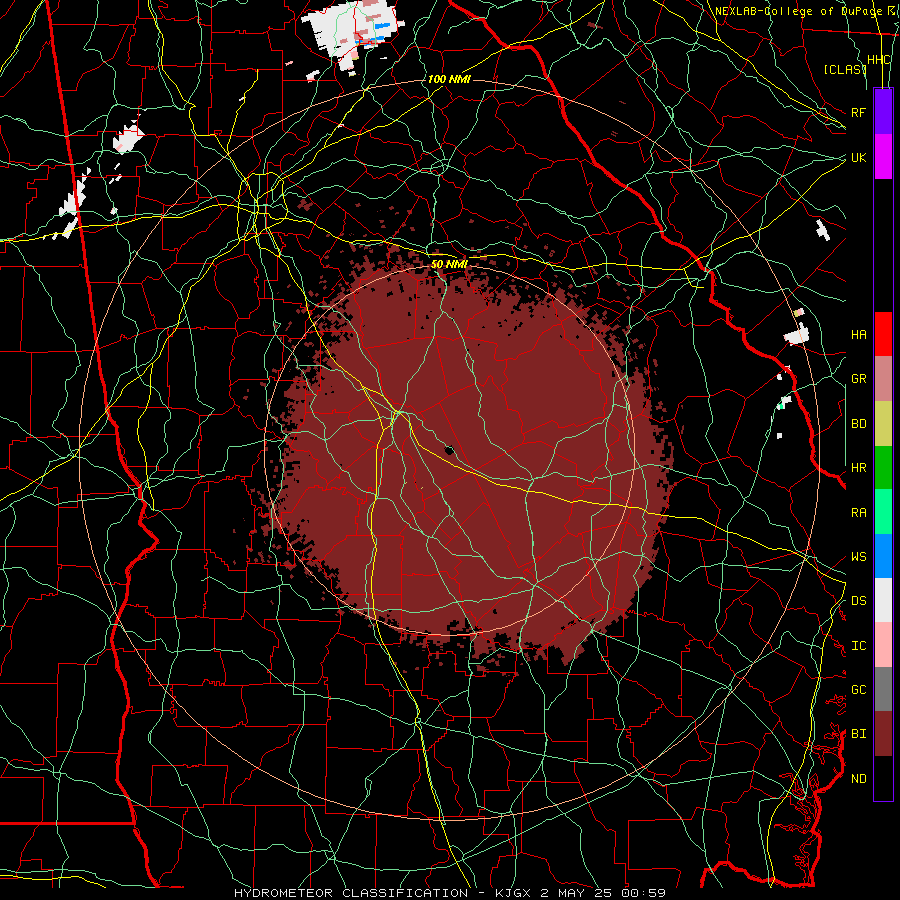Click the dark red BI legend swatch
Screen dimensions: 900x900
tap(883, 734)
